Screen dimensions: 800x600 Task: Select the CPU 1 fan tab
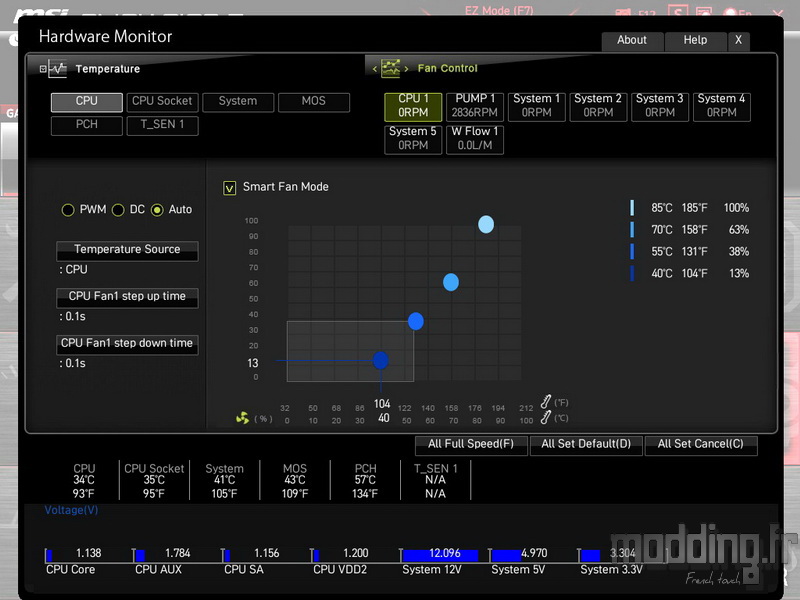tap(413, 106)
